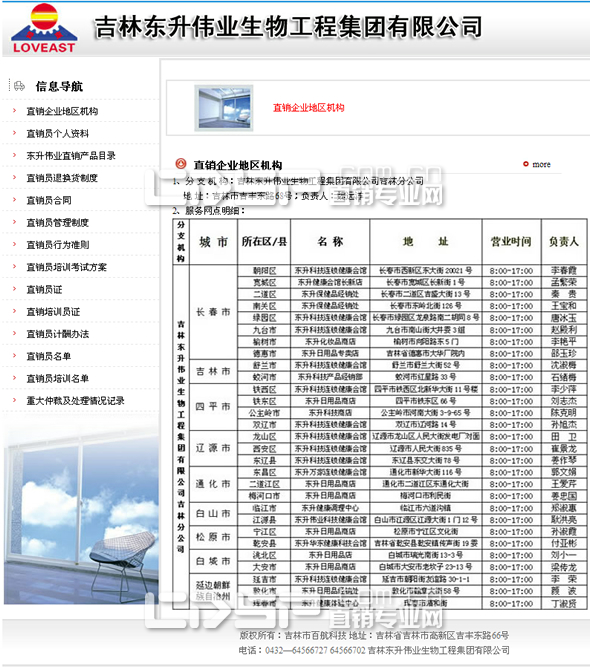Click the red arrow bullet beside 直销员名单
This screenshot has height=667, width=590.
point(14,356)
